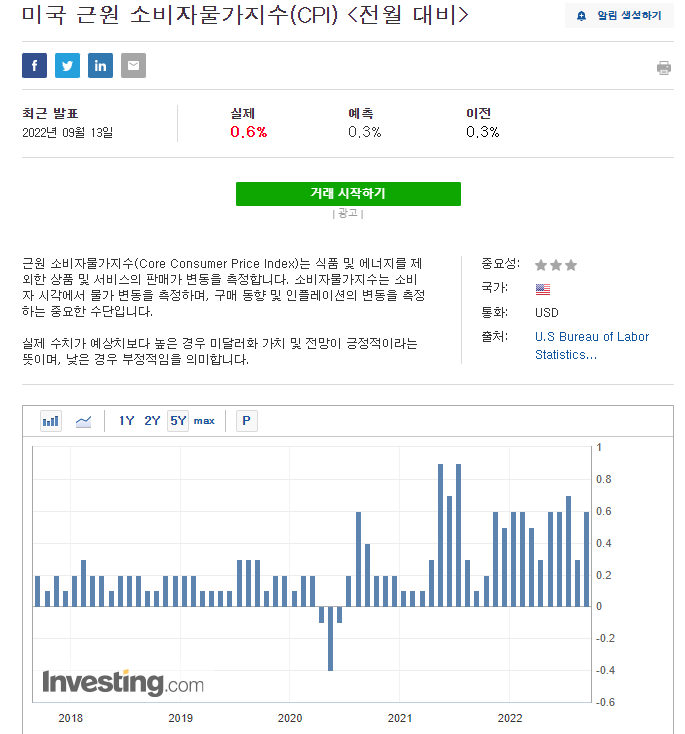Screen dimensions: 685x734
Task: Click the lowest negative bar in 2020
Action: pyautogui.click(x=331, y=639)
